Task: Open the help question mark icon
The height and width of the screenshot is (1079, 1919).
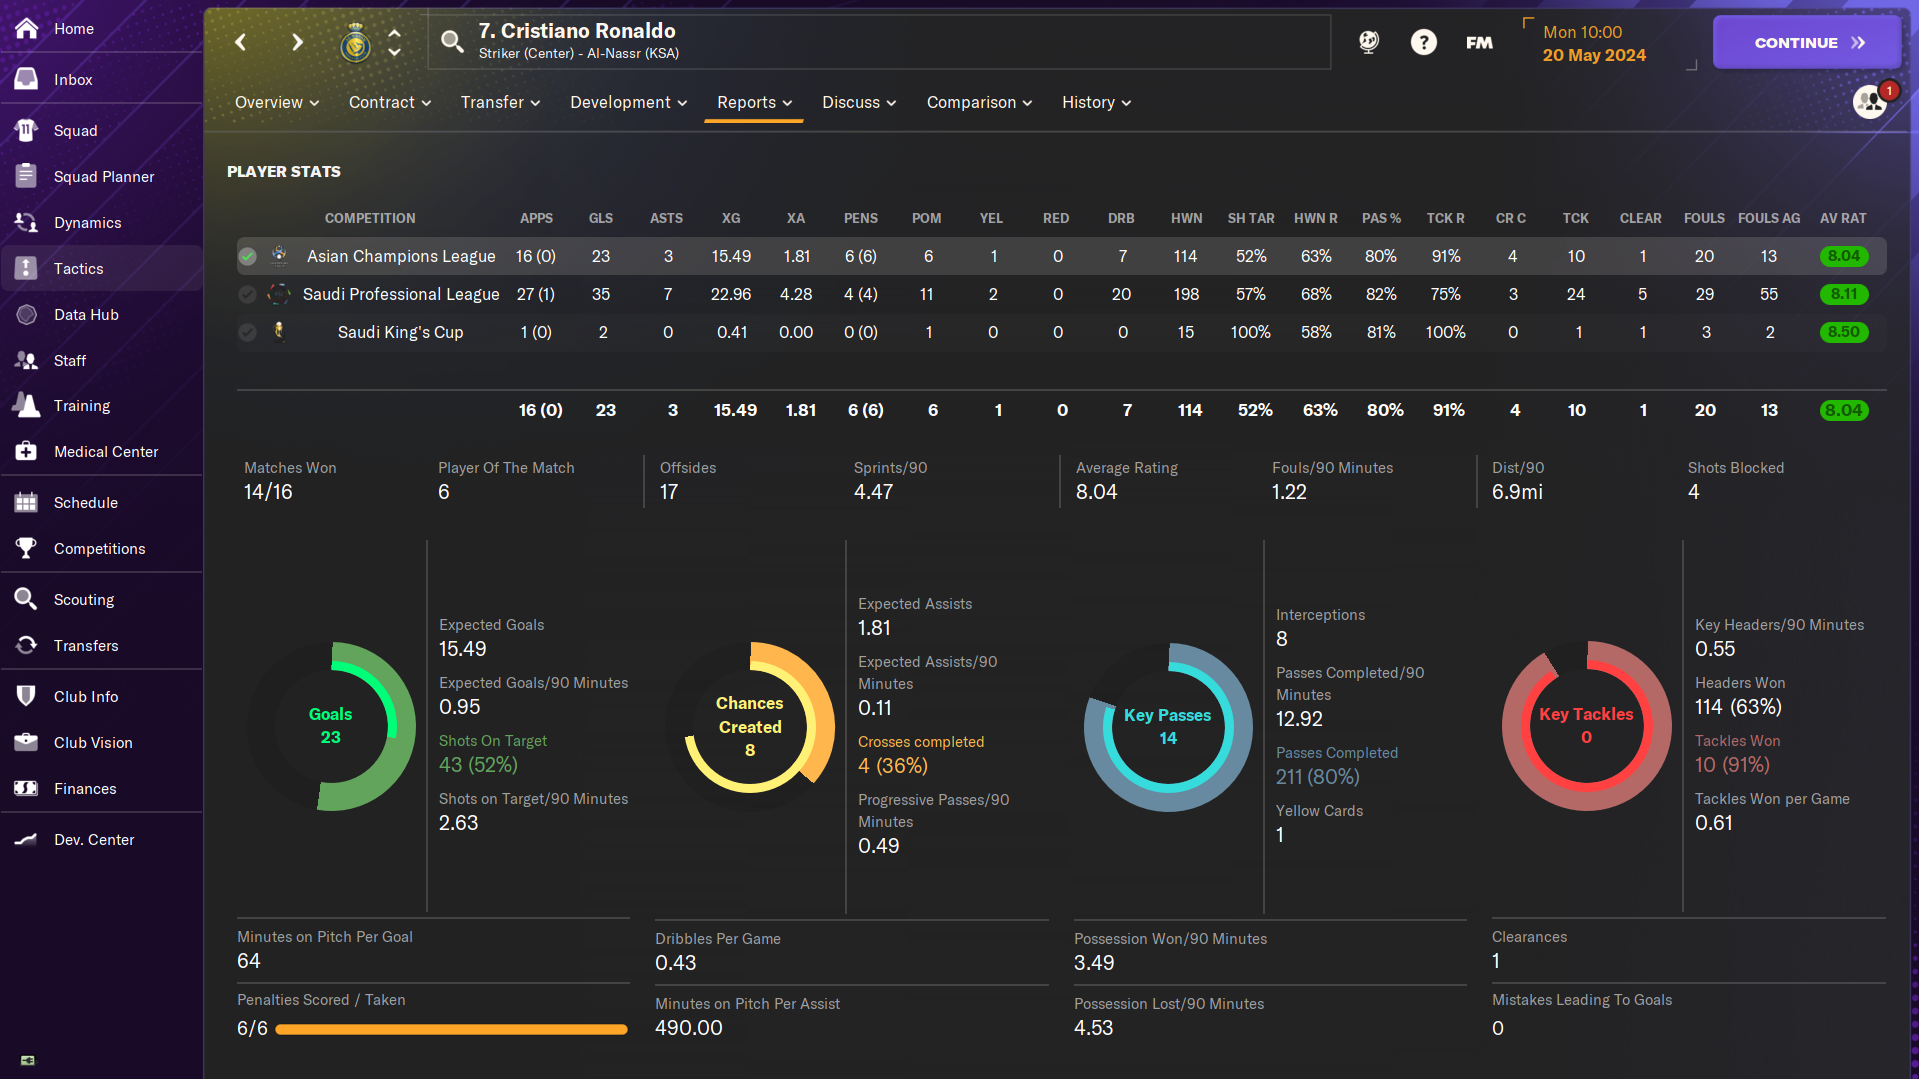Action: tap(1423, 42)
